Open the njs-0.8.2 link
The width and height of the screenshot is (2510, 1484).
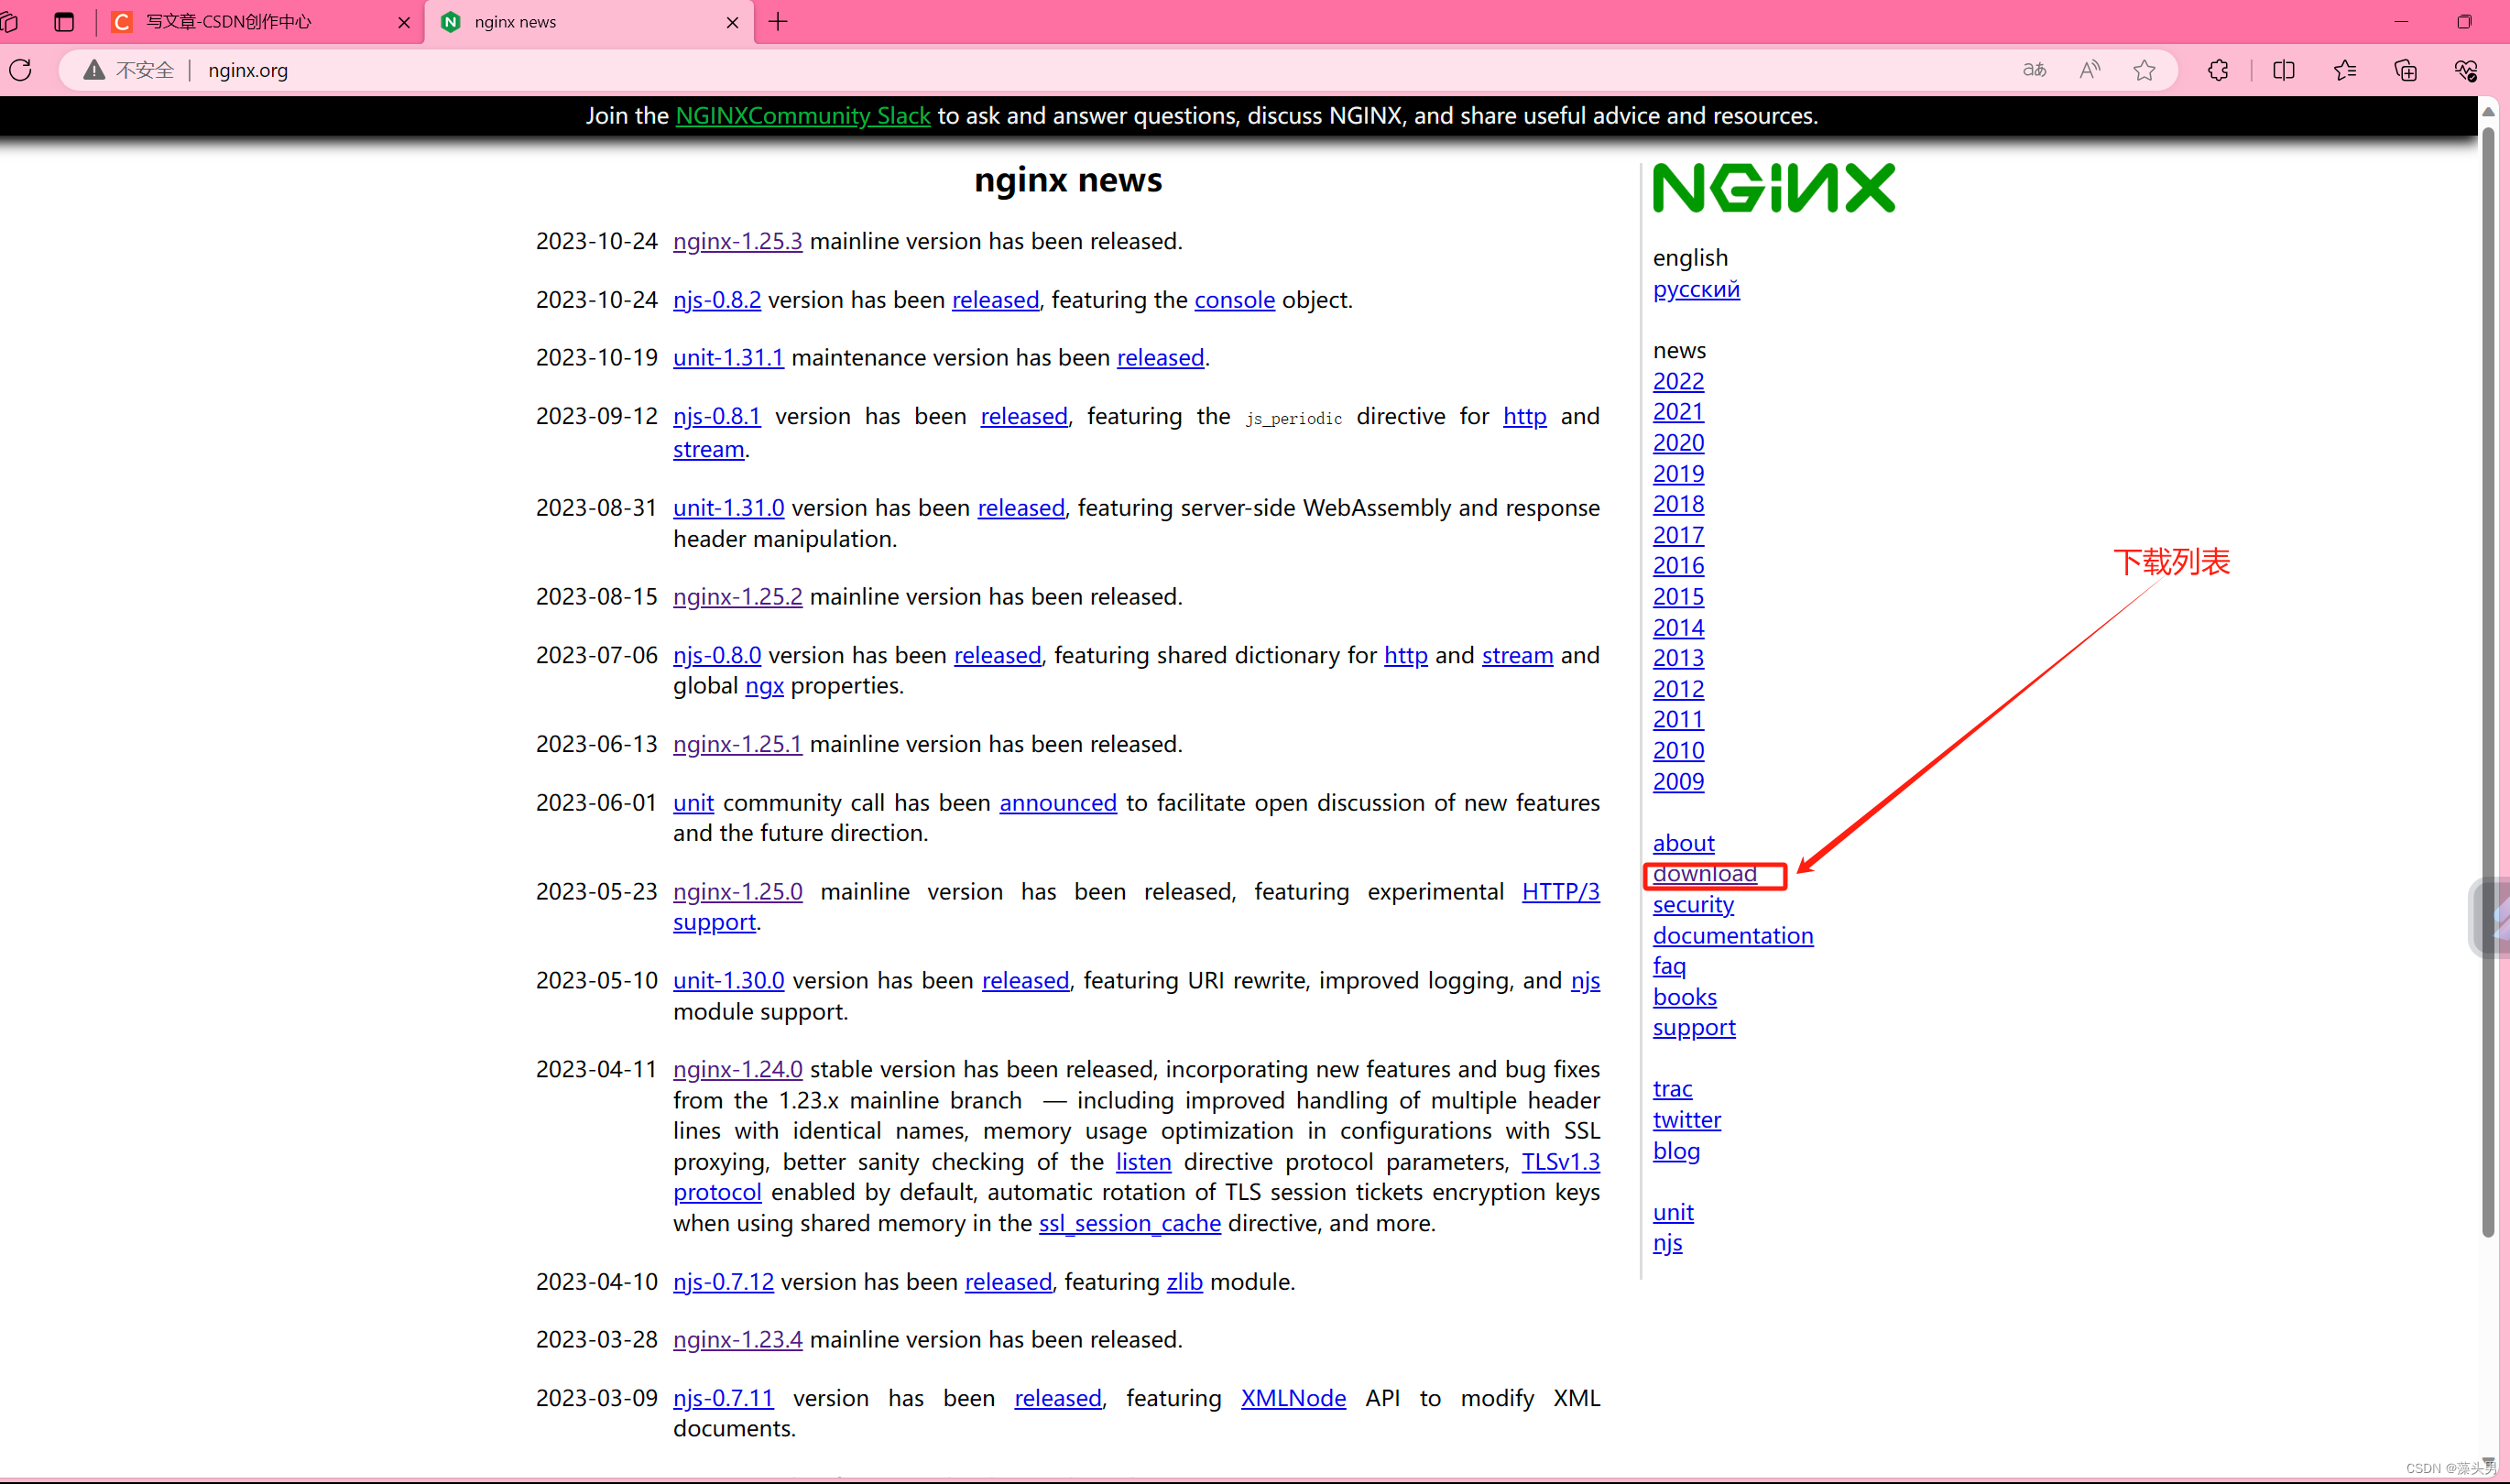coord(717,300)
